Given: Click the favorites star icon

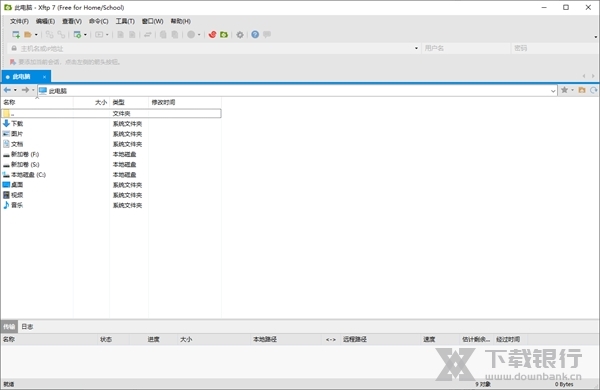Looking at the screenshot, I should click(x=564, y=90).
